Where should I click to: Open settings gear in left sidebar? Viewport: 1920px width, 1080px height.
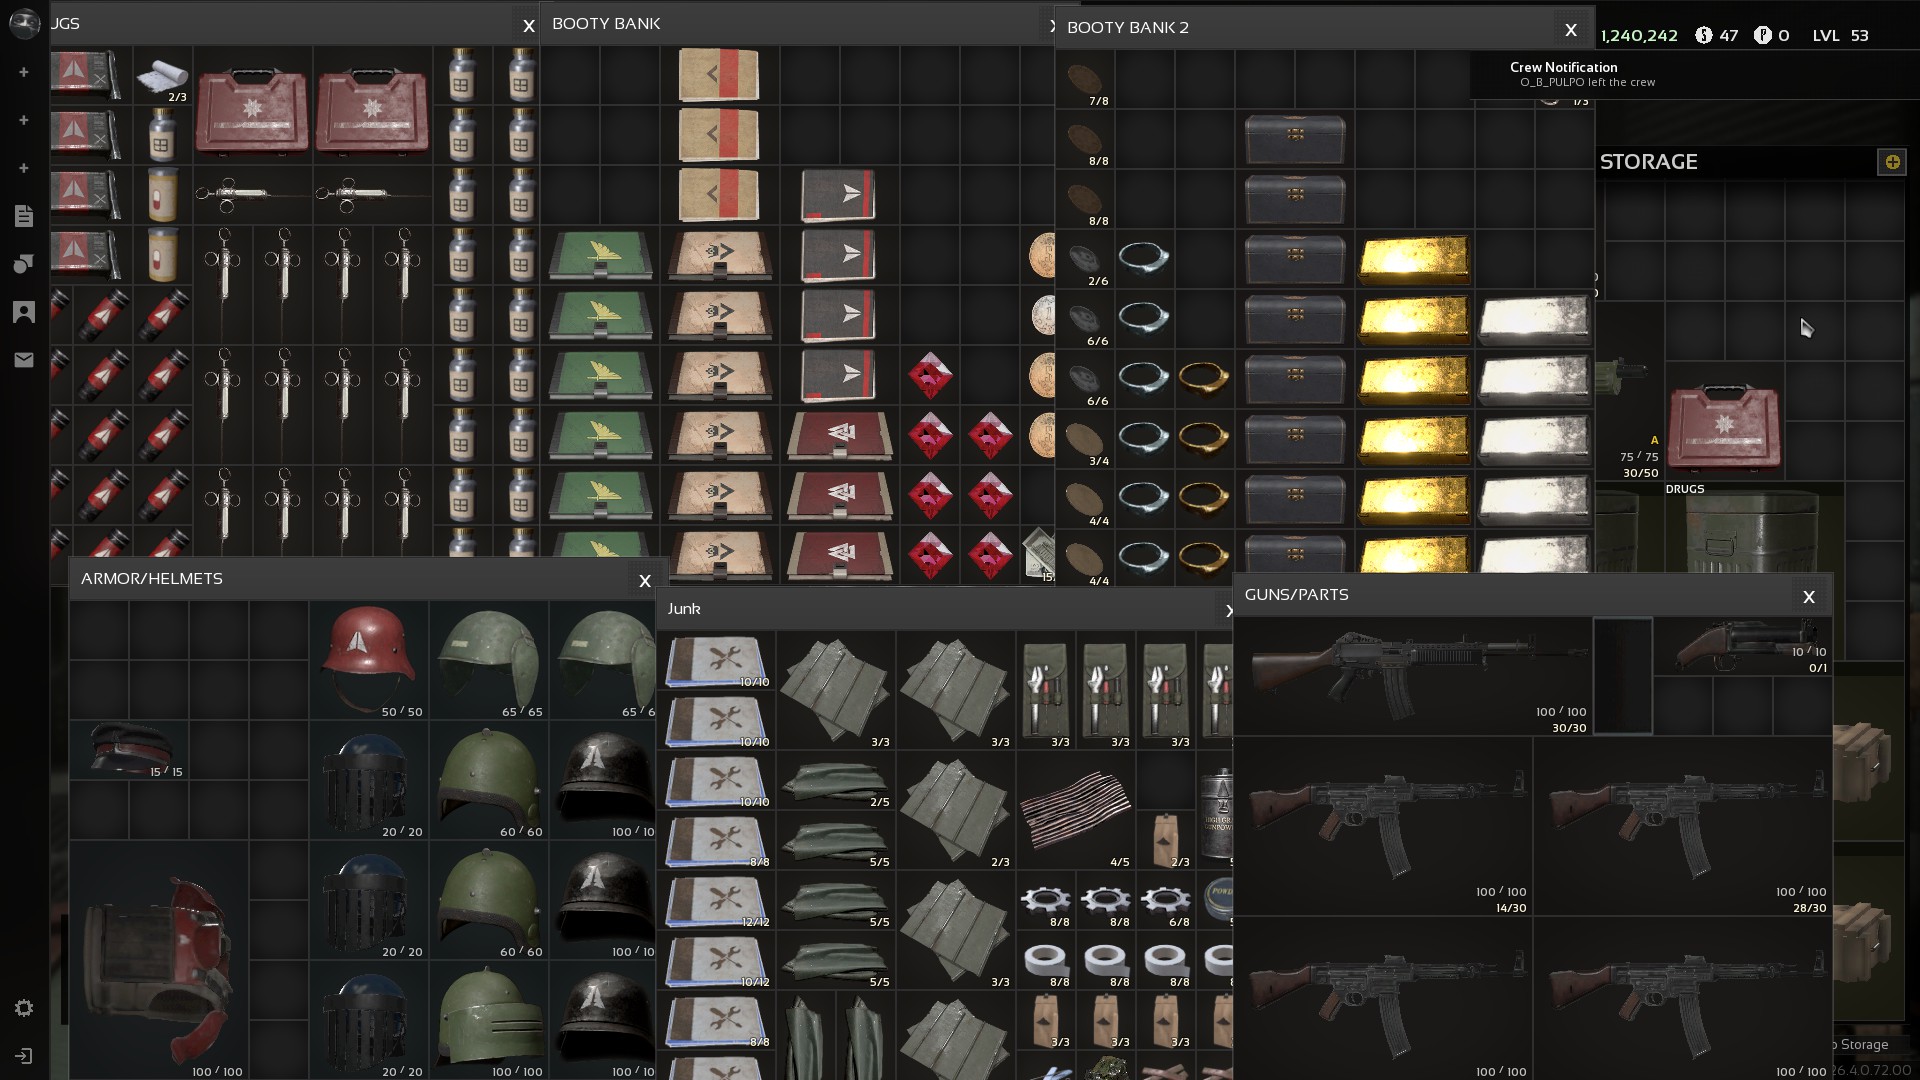point(24,1008)
